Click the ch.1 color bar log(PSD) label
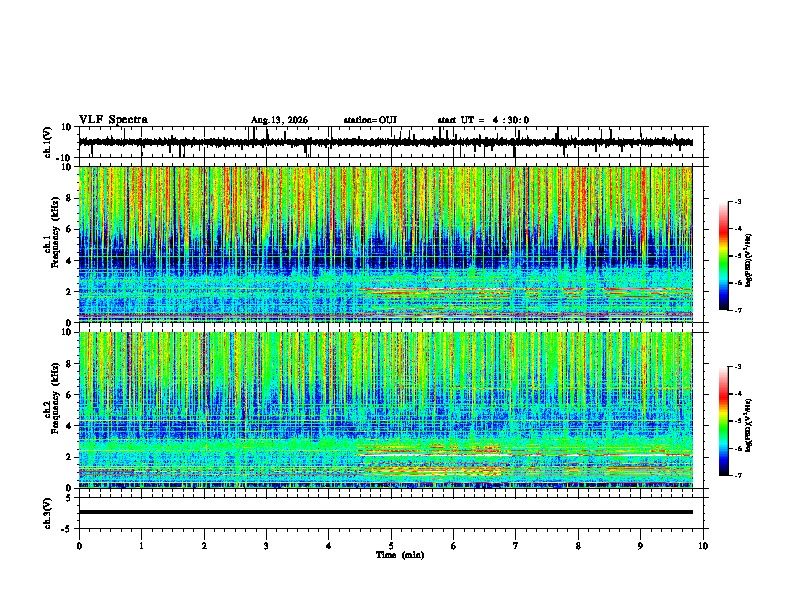The width and height of the screenshot is (792, 612). pos(749,260)
